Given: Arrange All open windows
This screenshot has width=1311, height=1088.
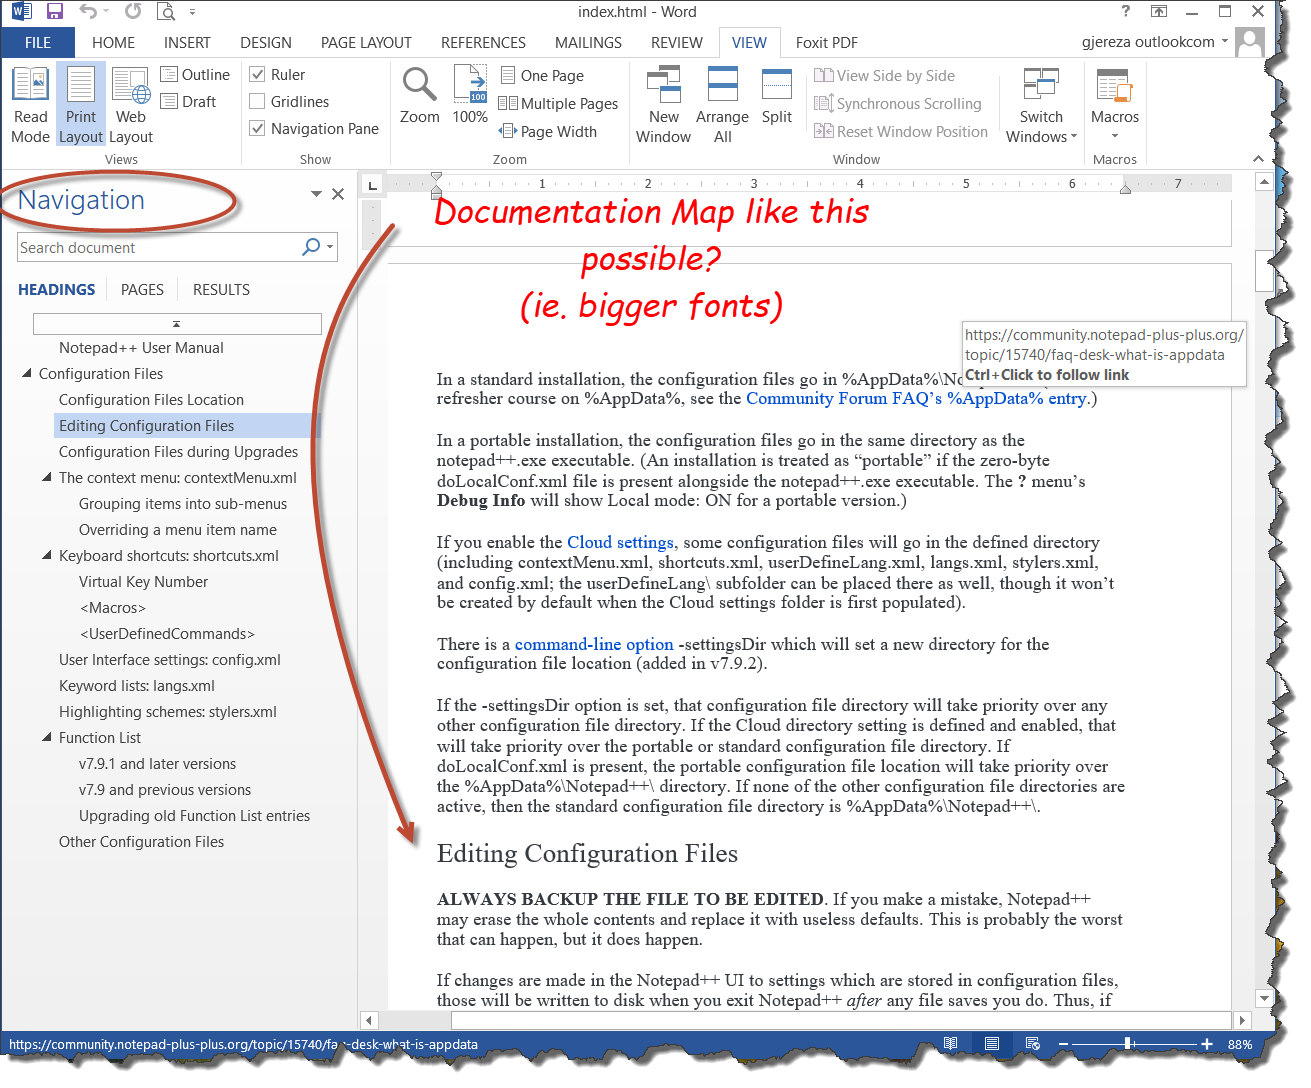Looking at the screenshot, I should 722,105.
